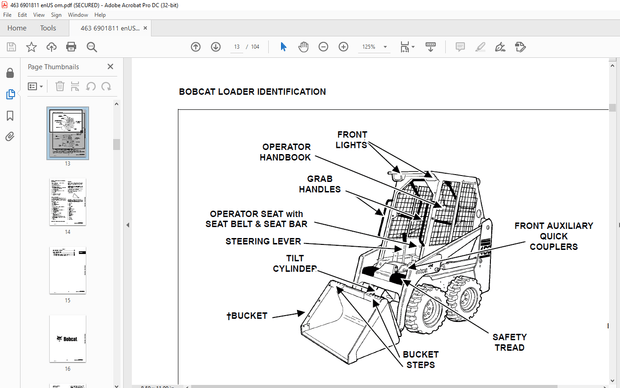Close the 463 6901811 enUS document tab
Screen dimensions: 620x388
coord(145,28)
